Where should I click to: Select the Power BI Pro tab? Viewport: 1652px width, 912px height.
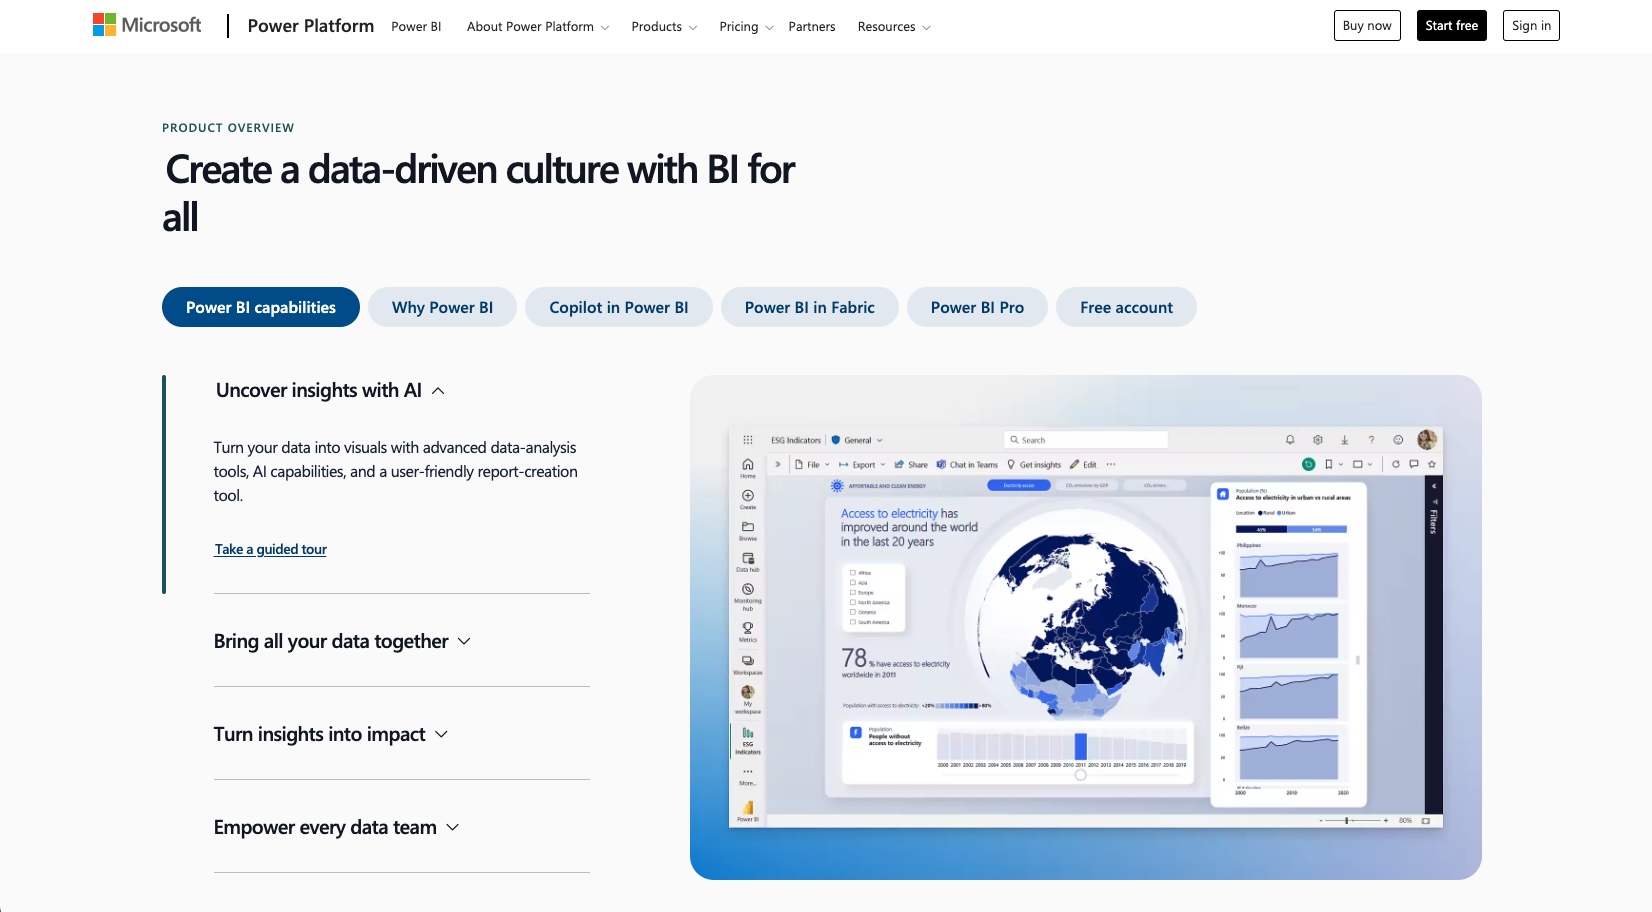pos(976,307)
